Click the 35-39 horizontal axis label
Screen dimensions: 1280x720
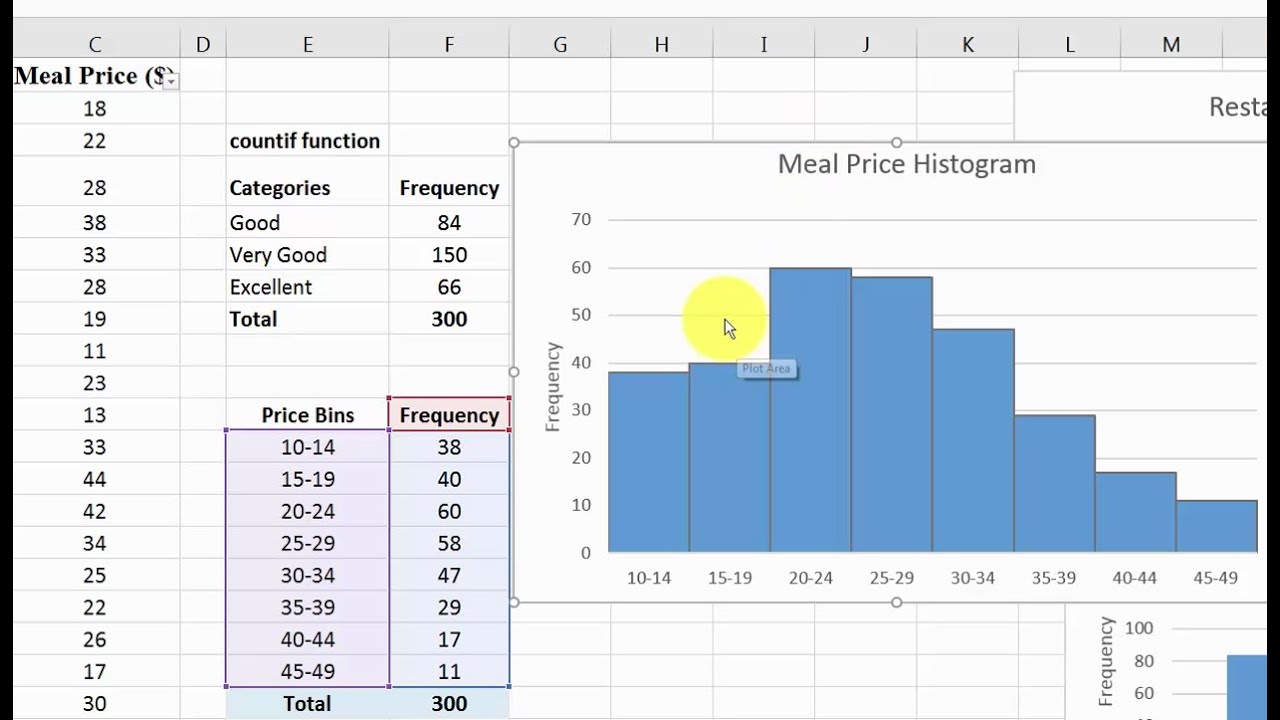1053,578
